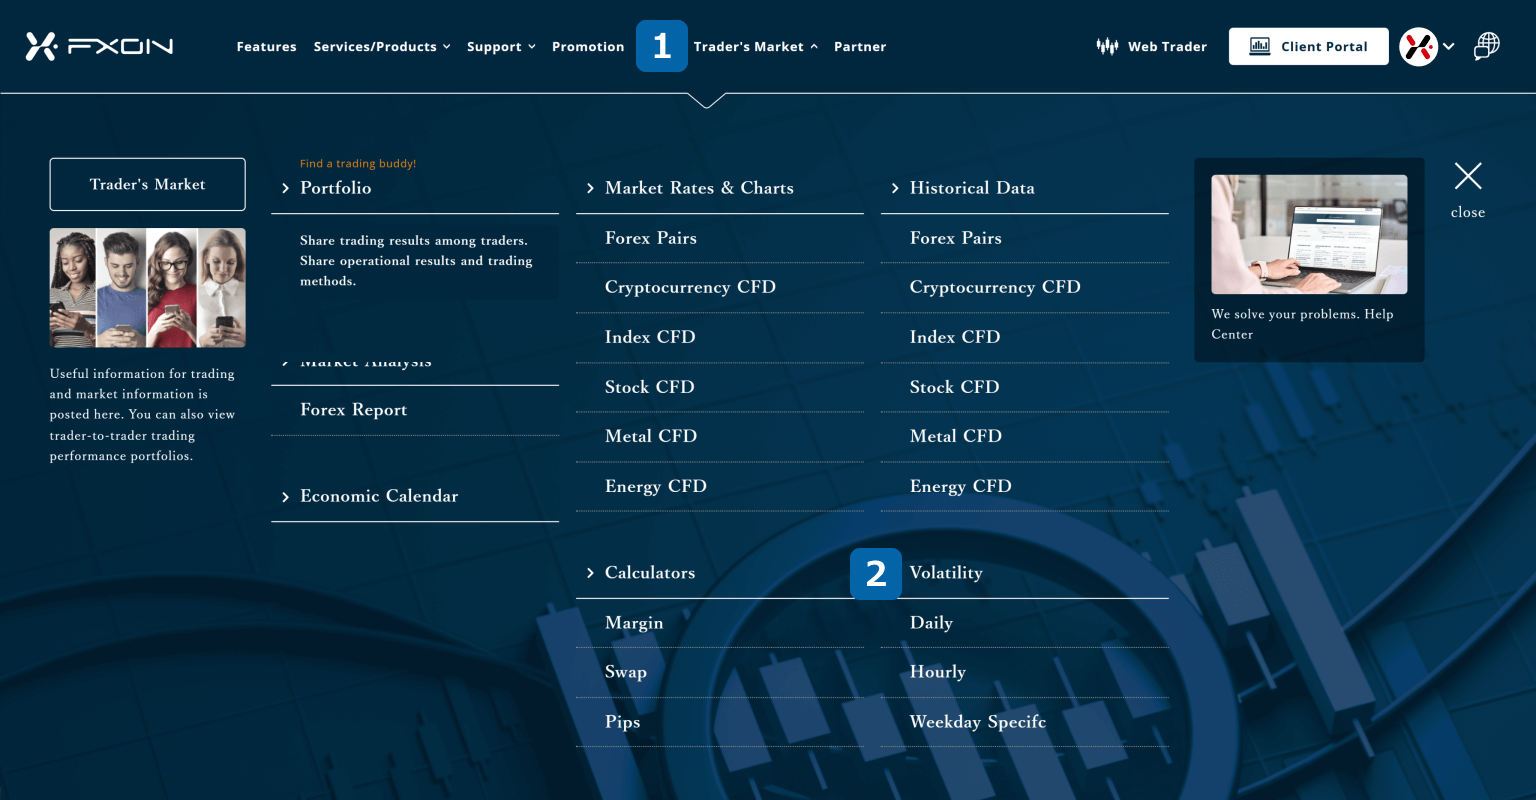Expand the Services/Products dropdown
This screenshot has height=800, width=1536.
pyautogui.click(x=382, y=46)
